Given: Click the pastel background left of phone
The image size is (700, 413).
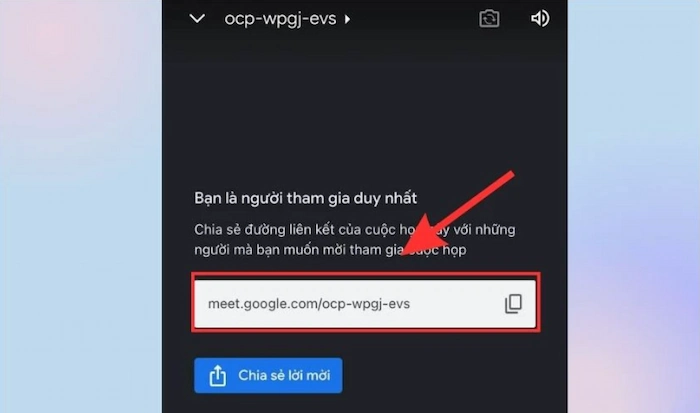Looking at the screenshot, I should [x=81, y=206].
